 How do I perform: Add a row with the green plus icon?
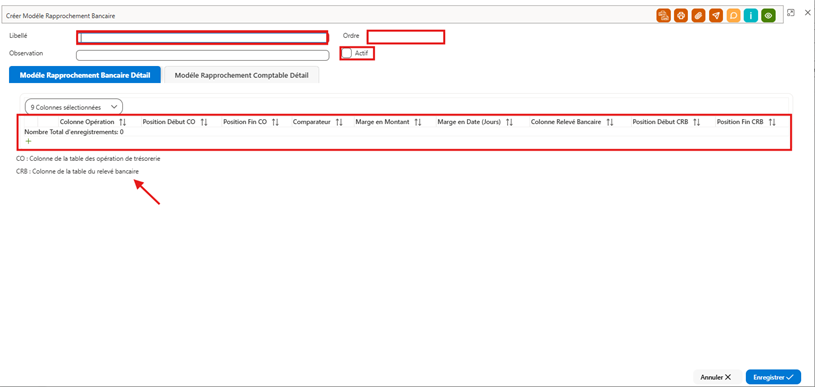pos(29,141)
